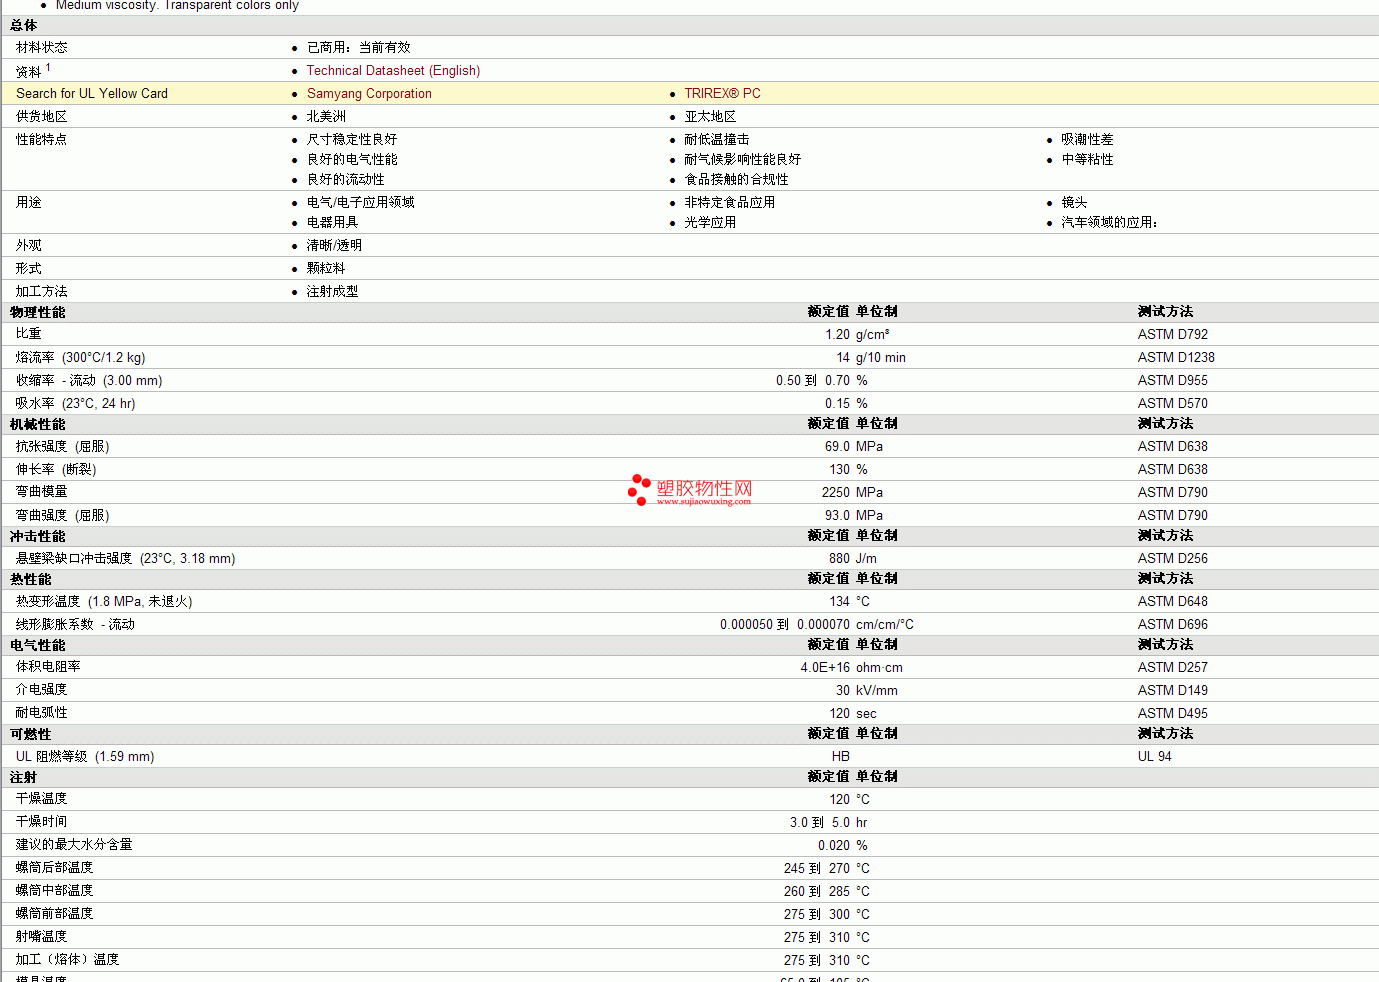This screenshot has height=982, width=1379.
Task: Select the 食品接触的合规性 feature
Action: tap(736, 180)
